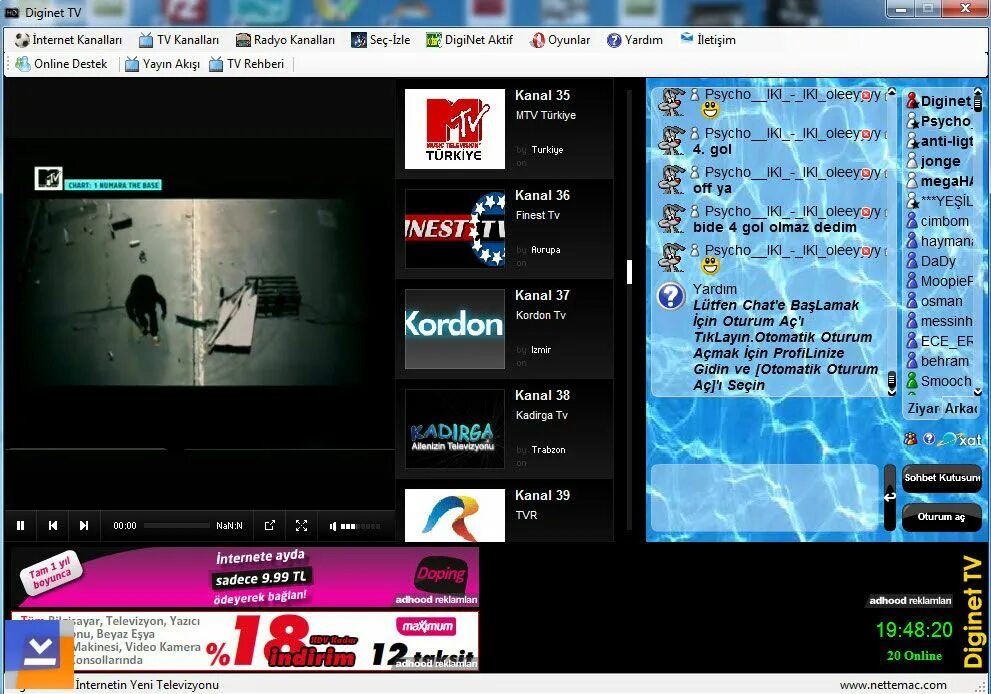Click the chat send arrow button
Viewport: 991px width, 694px height.
[890, 497]
